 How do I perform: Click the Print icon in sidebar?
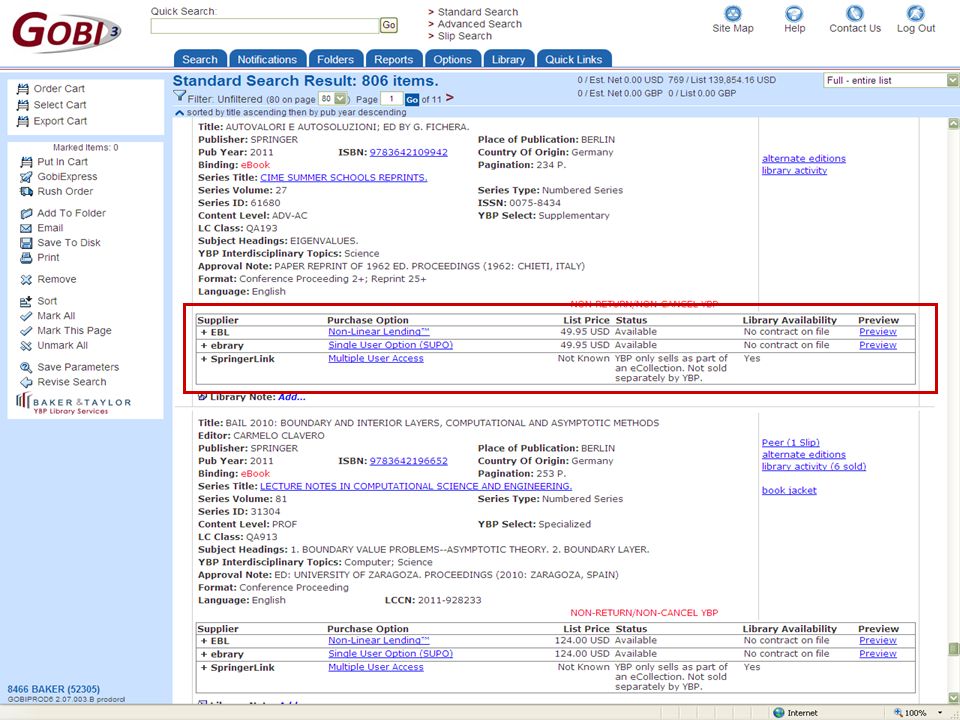26,258
